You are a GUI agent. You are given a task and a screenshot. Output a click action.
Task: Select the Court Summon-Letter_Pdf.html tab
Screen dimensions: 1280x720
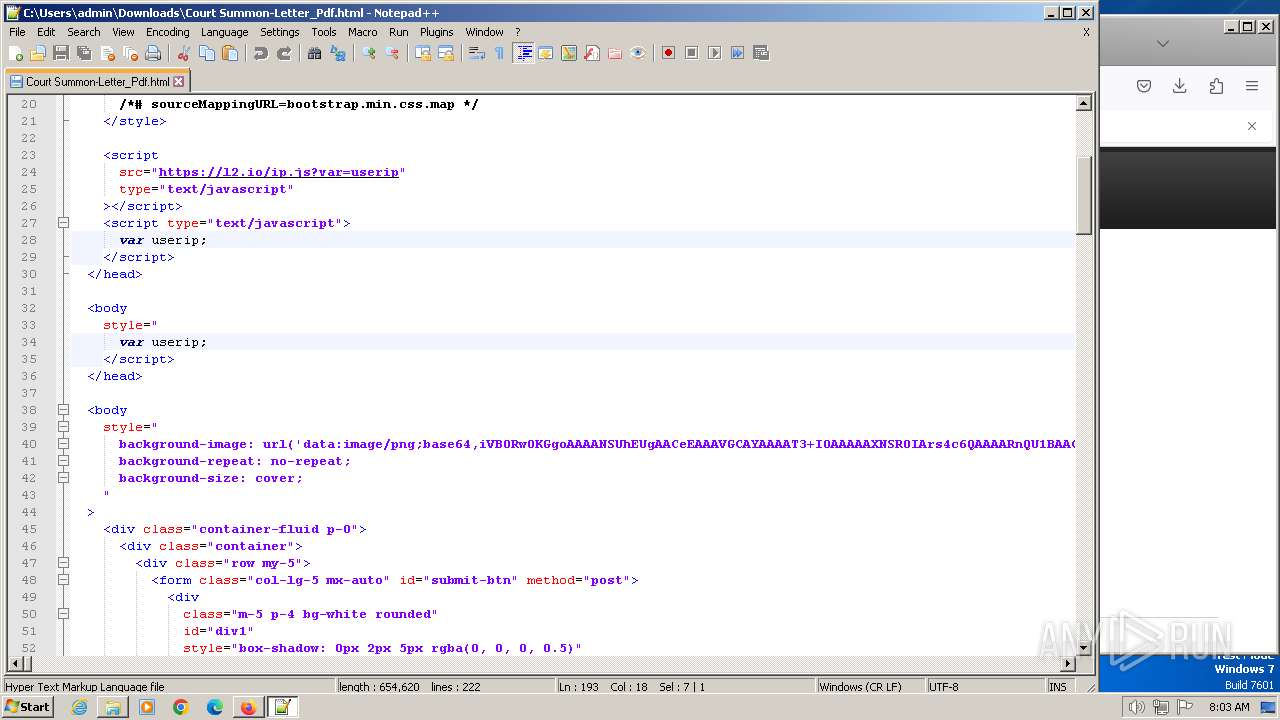pyautogui.click(x=96, y=82)
